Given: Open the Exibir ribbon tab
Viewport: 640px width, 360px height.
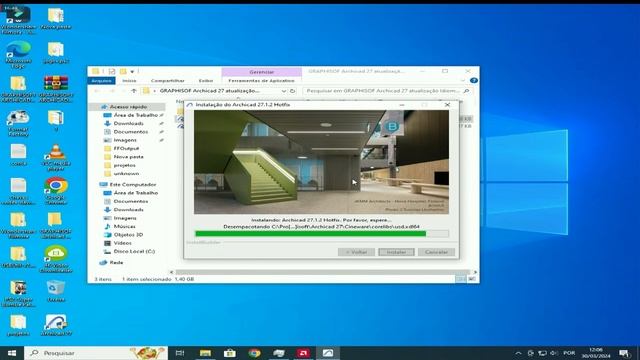Looking at the screenshot, I should click(x=206, y=81).
